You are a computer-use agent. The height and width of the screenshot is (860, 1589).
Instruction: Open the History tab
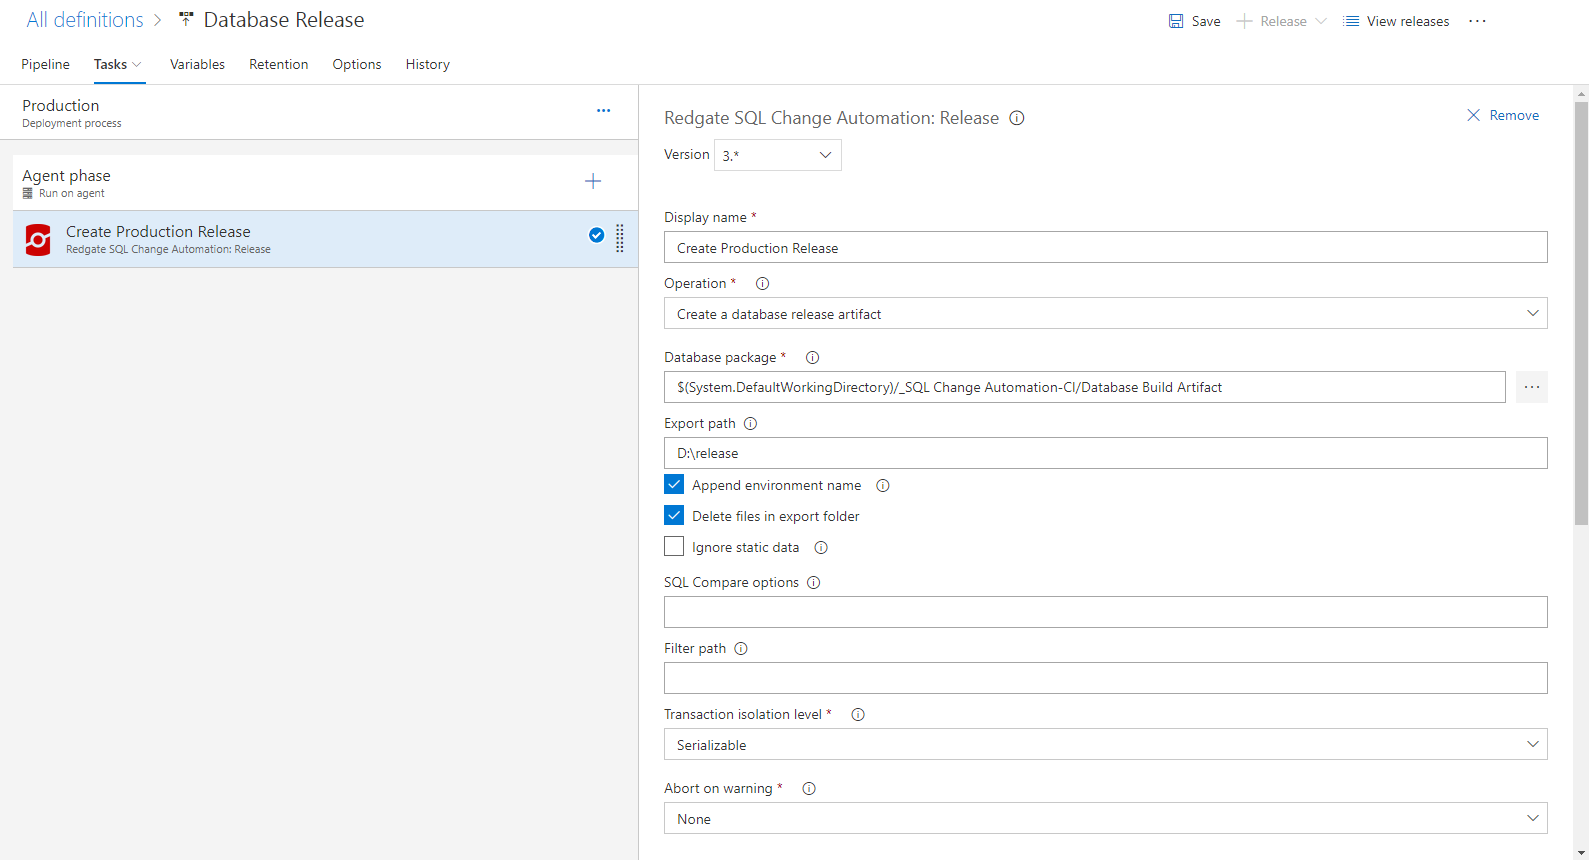tap(428, 64)
